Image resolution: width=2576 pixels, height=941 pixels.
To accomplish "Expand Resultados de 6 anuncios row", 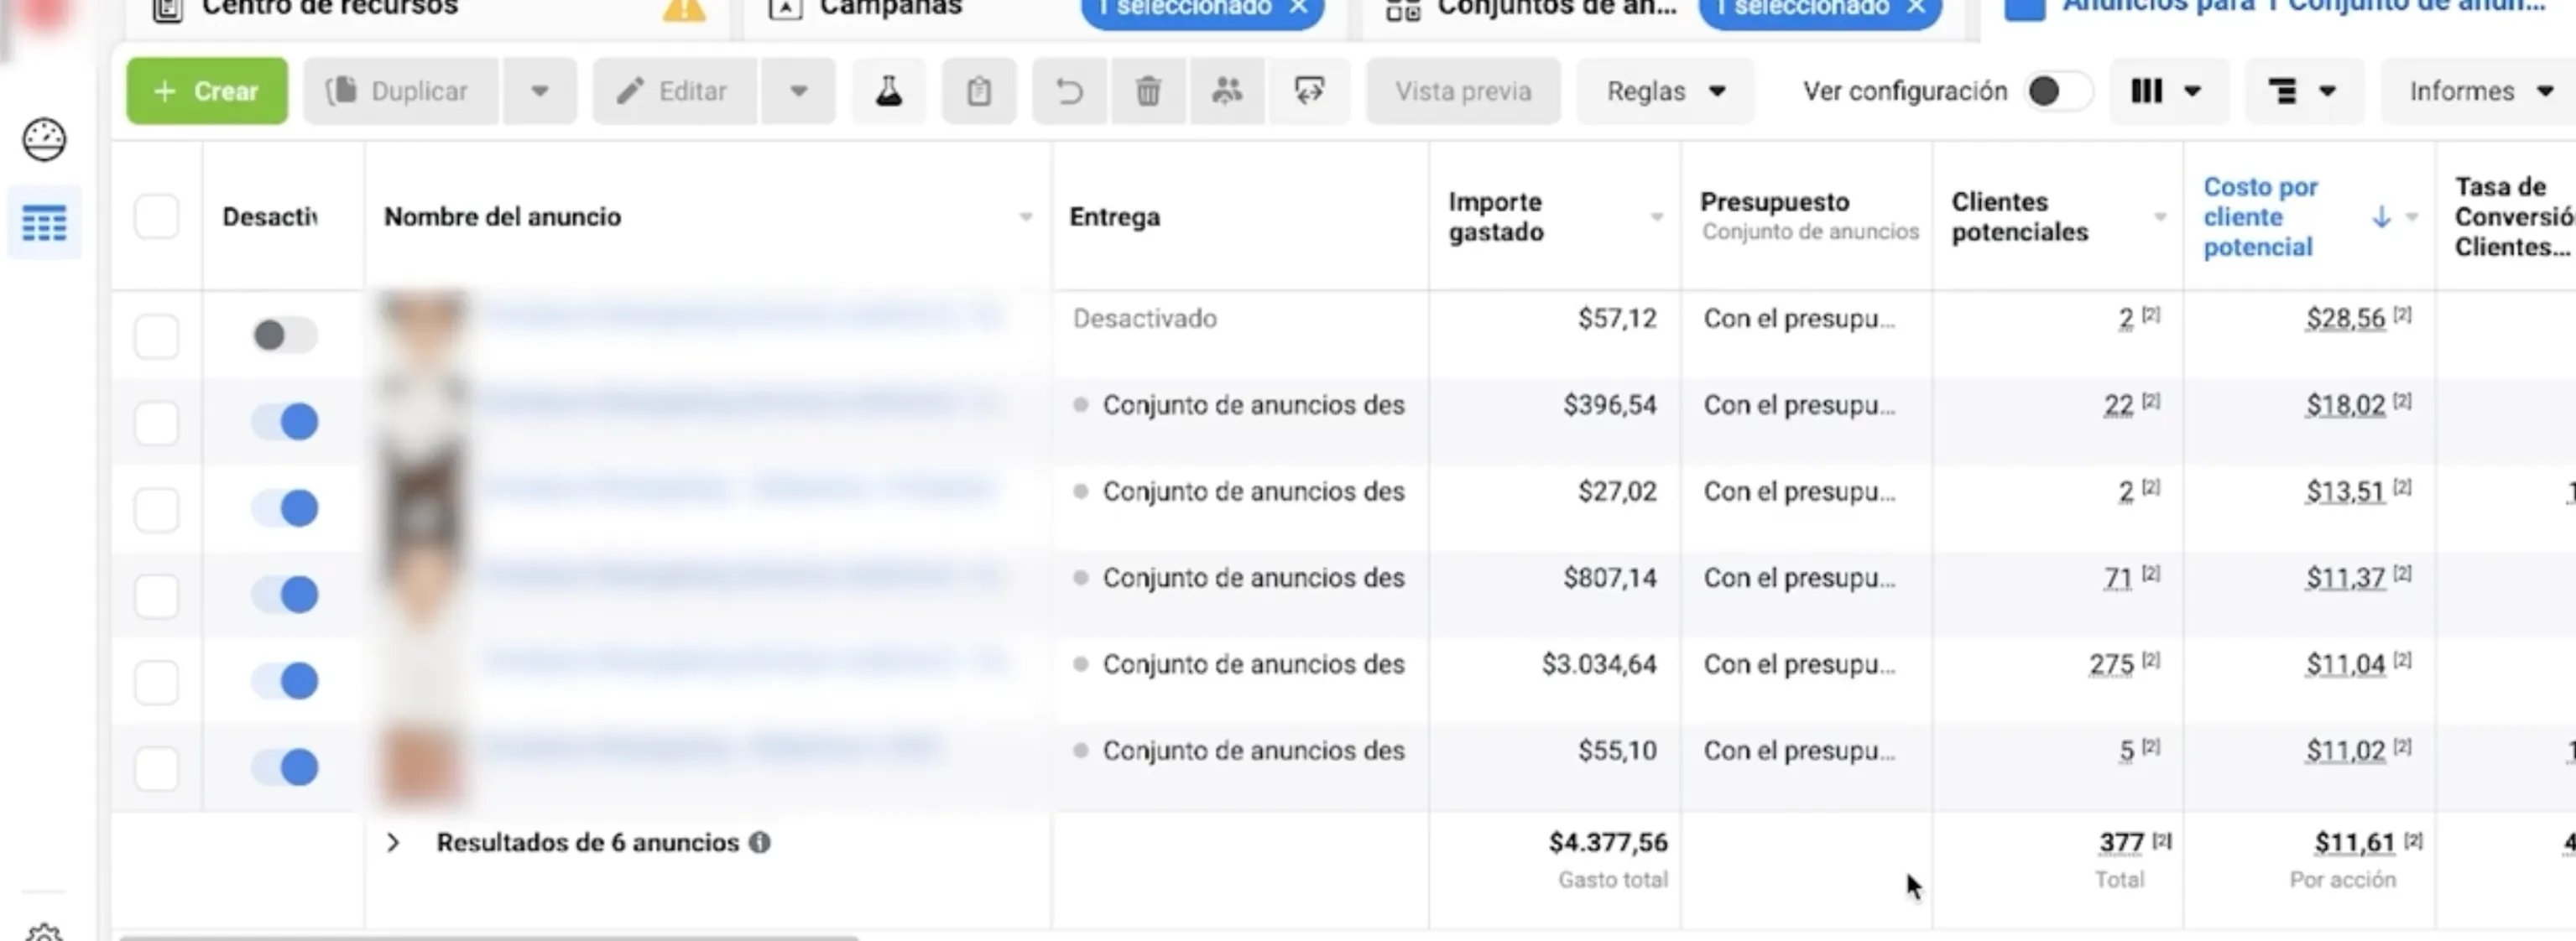I will point(393,843).
